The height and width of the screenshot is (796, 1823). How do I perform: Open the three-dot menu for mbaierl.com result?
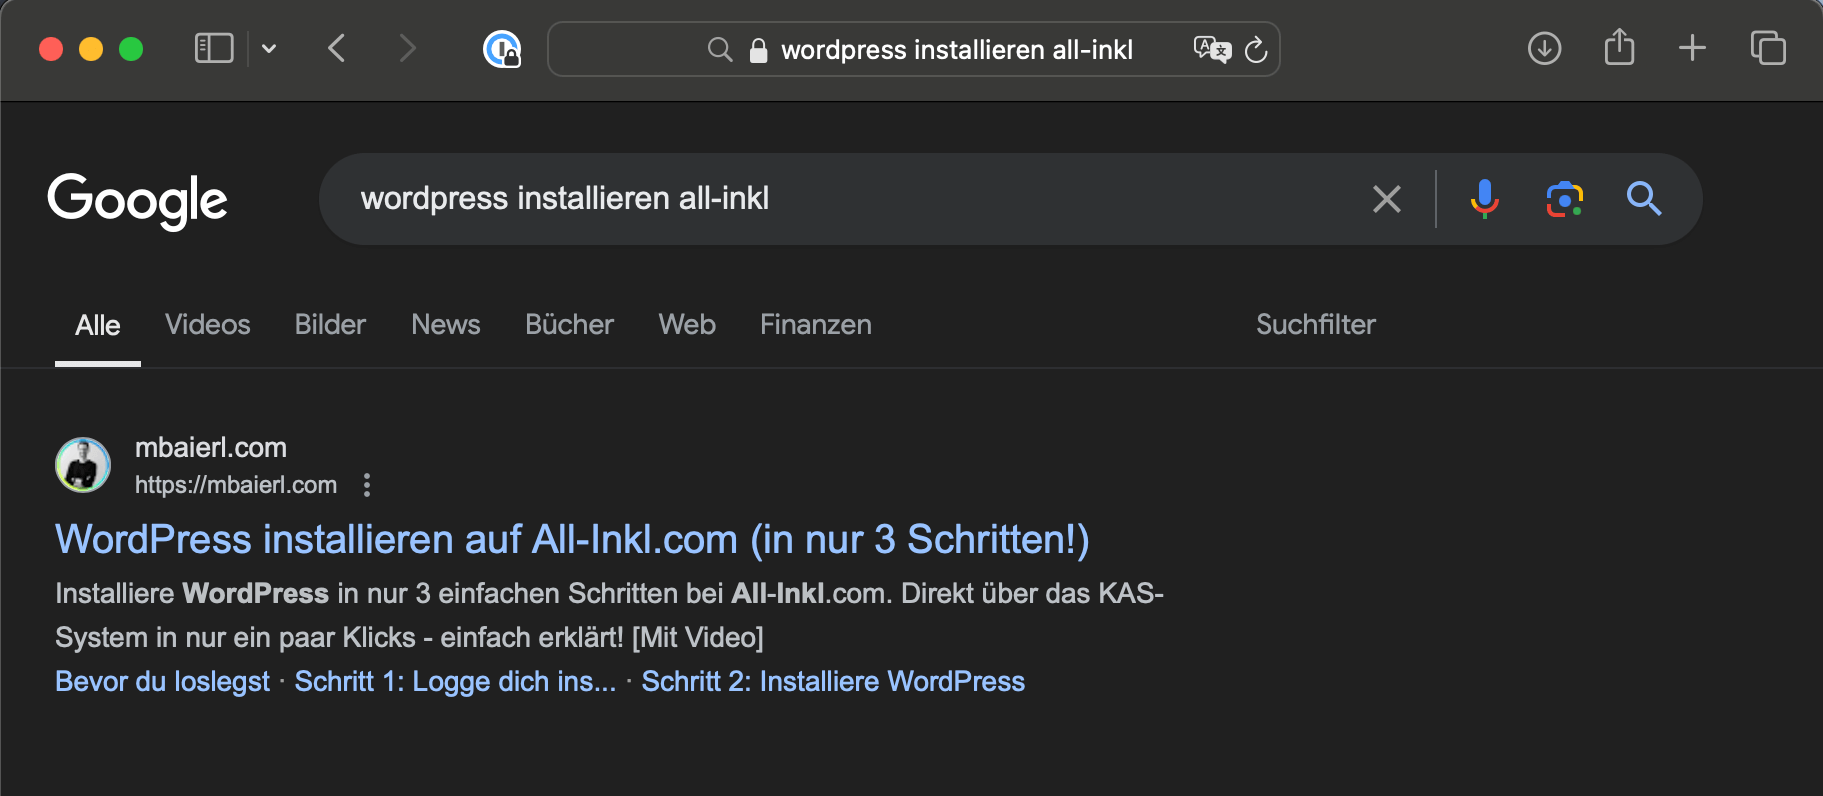[367, 485]
